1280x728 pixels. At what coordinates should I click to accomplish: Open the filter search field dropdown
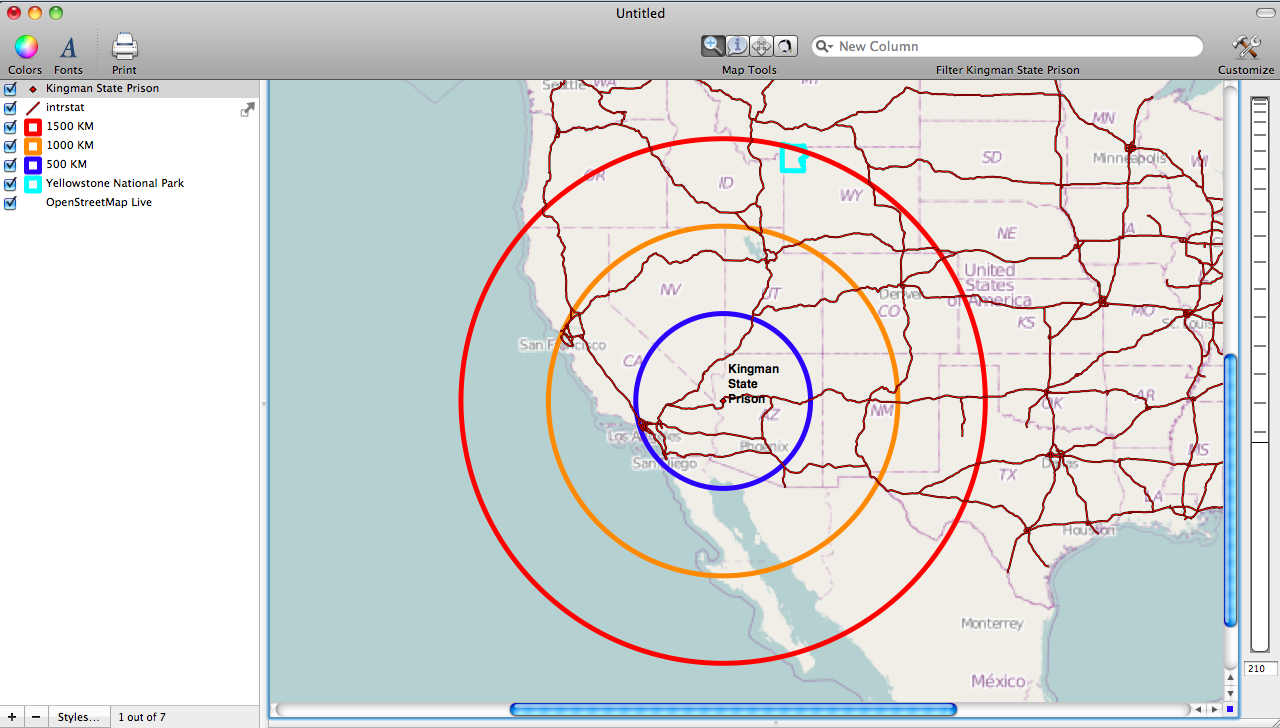pyautogui.click(x=824, y=46)
